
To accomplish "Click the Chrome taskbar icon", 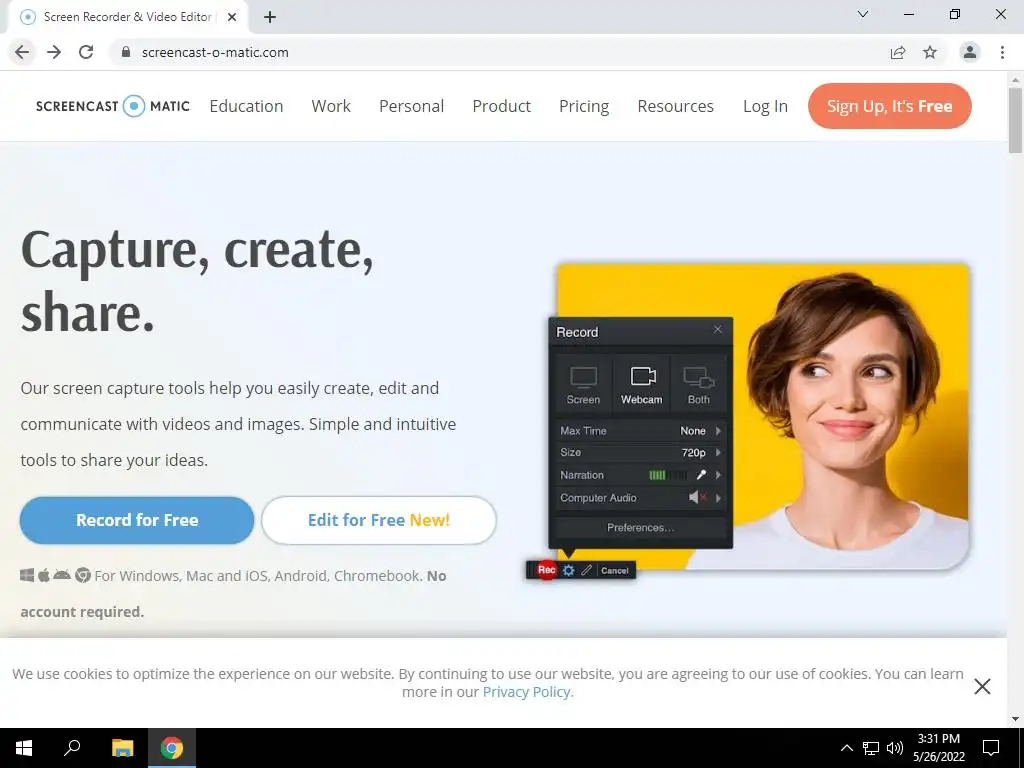I will 172,748.
